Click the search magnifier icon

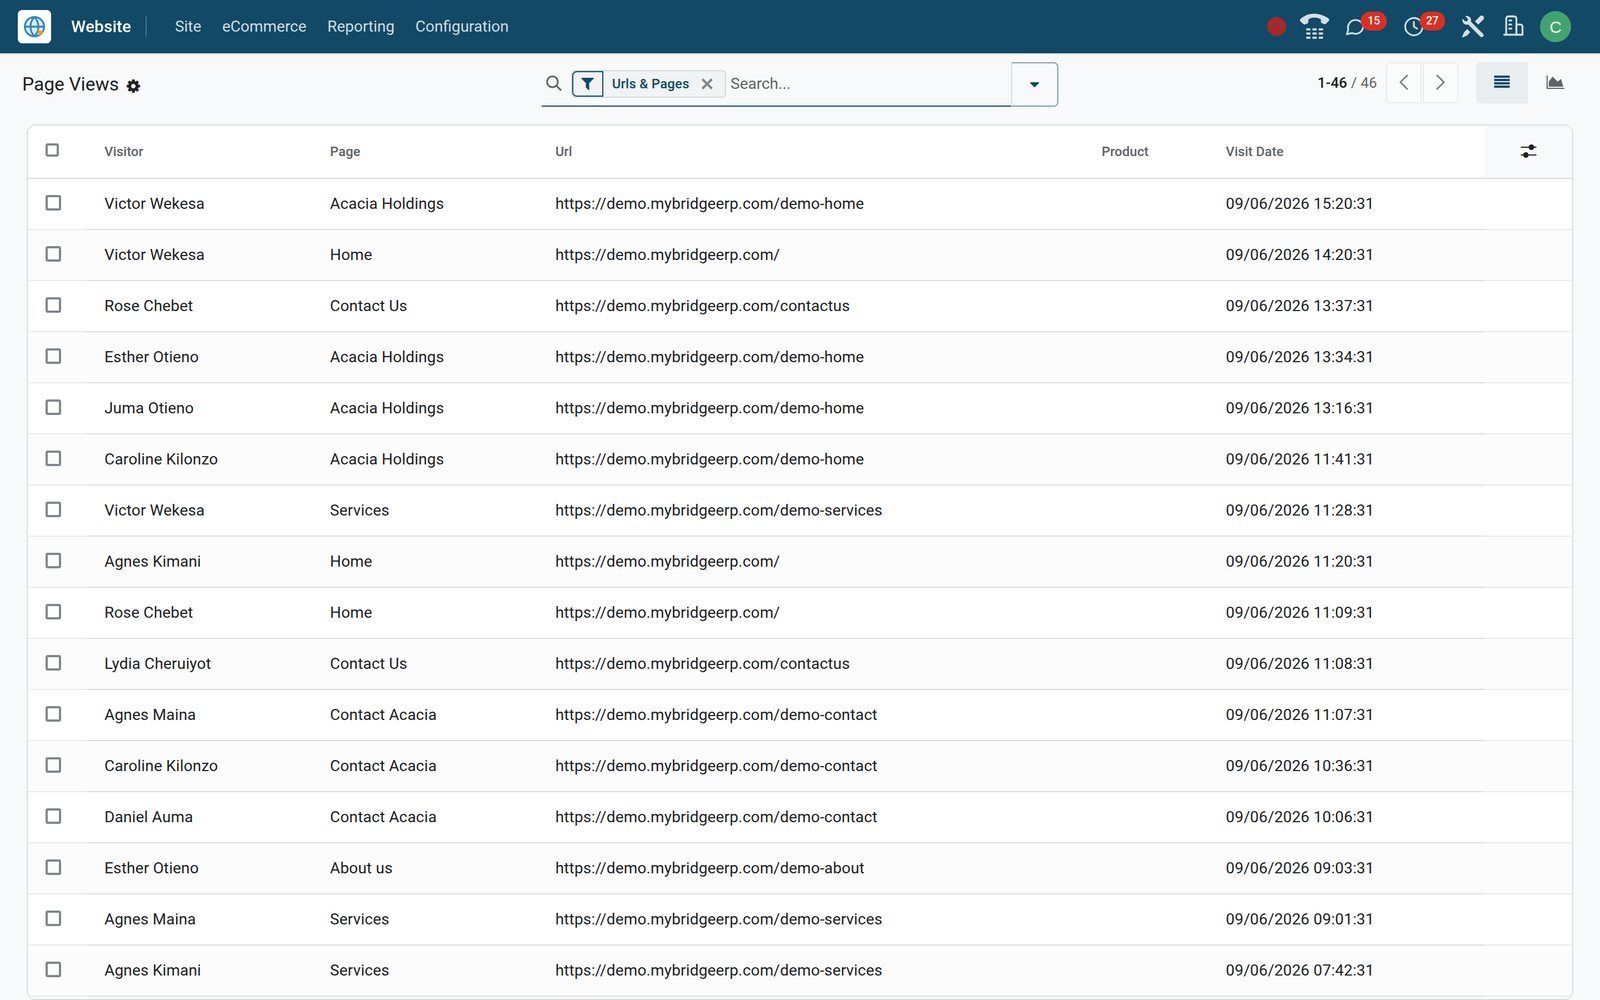553,84
